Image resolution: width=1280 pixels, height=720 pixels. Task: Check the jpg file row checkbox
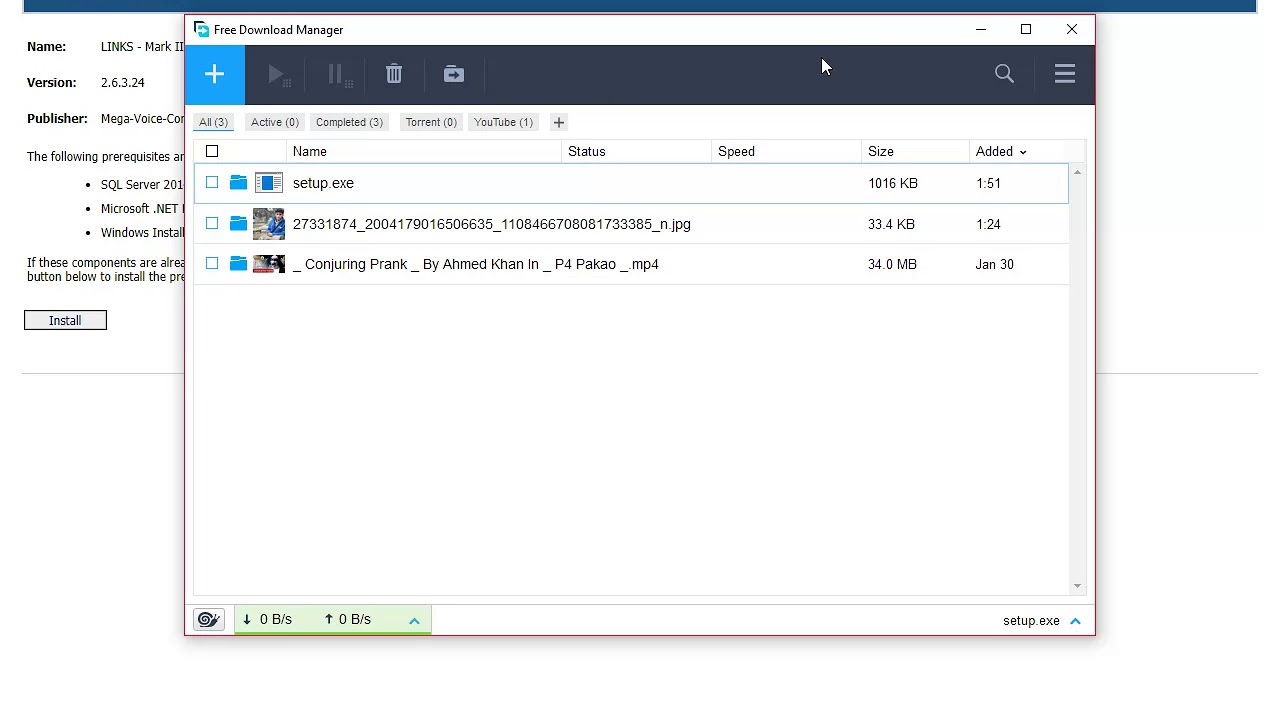[x=212, y=223]
